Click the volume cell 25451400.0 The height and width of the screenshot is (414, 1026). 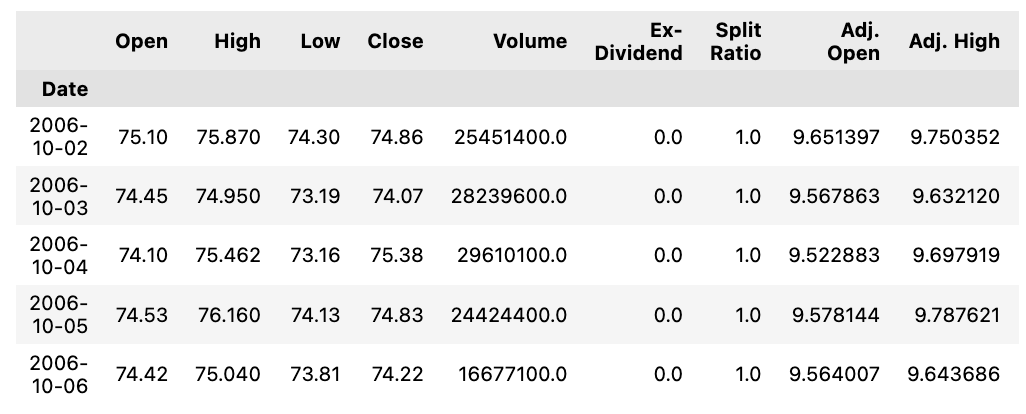pyautogui.click(x=510, y=137)
